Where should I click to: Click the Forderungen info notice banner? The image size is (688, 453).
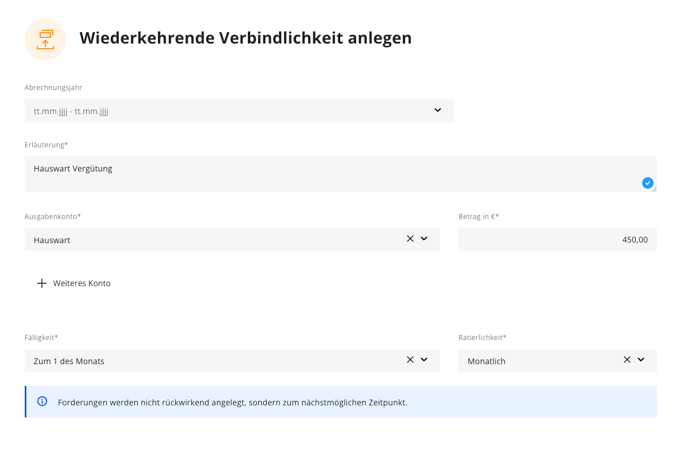tap(340, 402)
